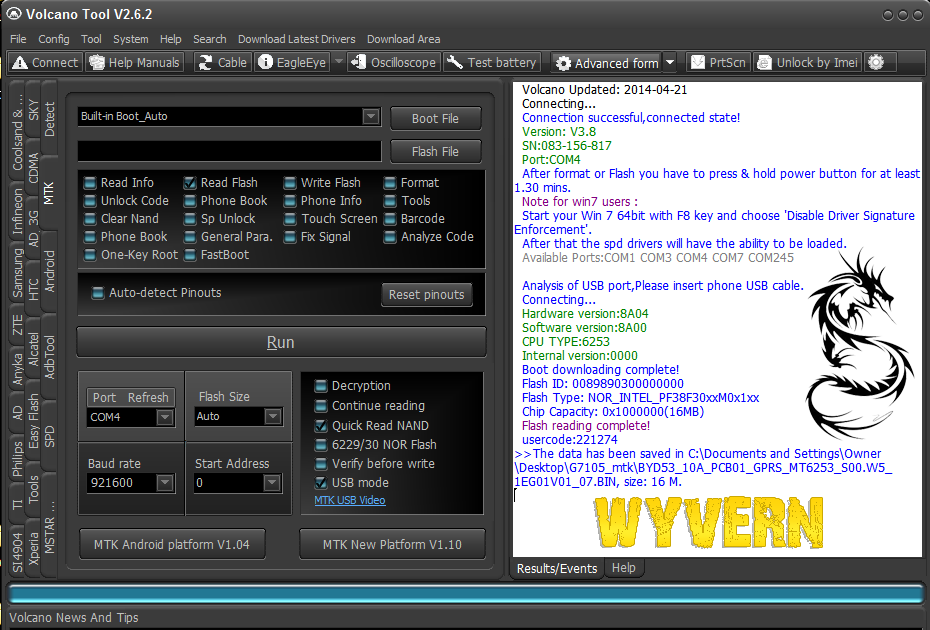Tick the Barcode checkbox

tap(390, 219)
